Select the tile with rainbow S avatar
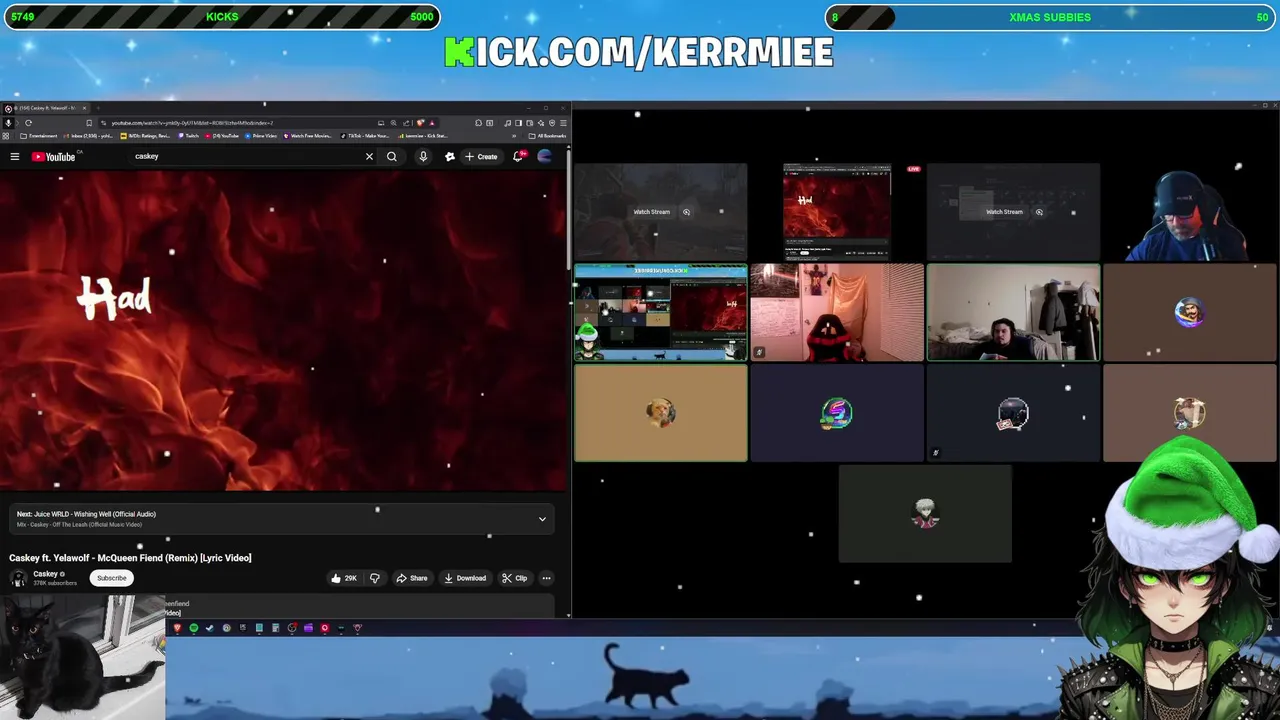 pyautogui.click(x=837, y=413)
